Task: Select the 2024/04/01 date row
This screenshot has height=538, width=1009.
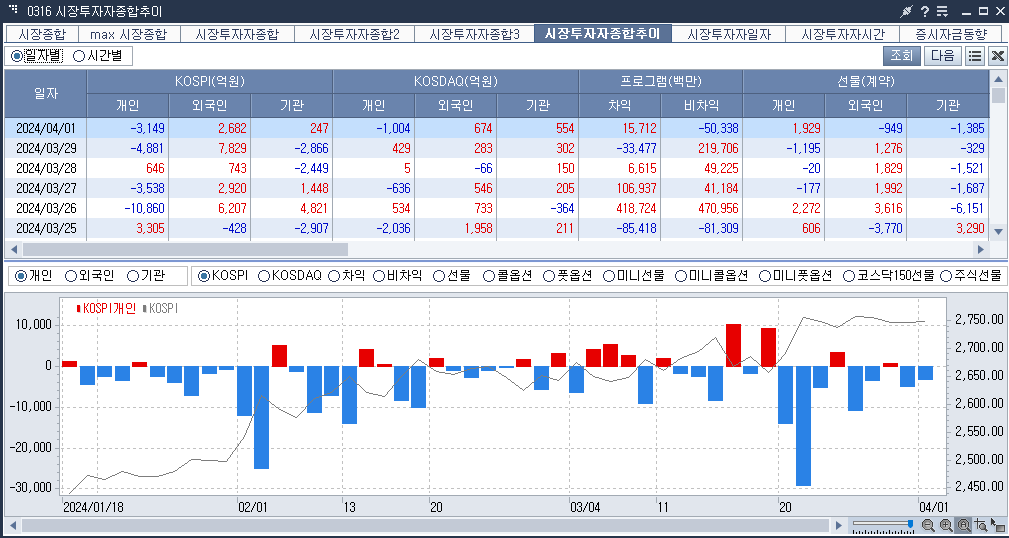Action: (497, 128)
